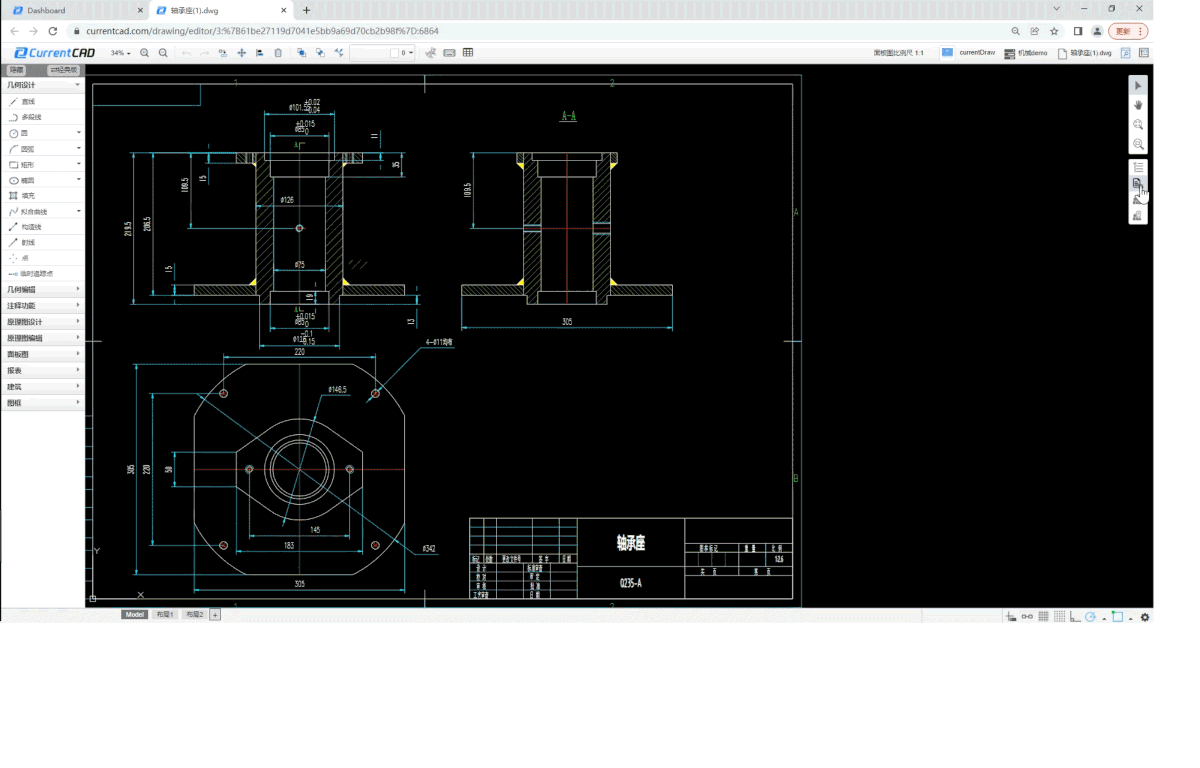Click the zoom in magnifier in top toolbar
1200x768 pixels.
[x=145, y=53]
